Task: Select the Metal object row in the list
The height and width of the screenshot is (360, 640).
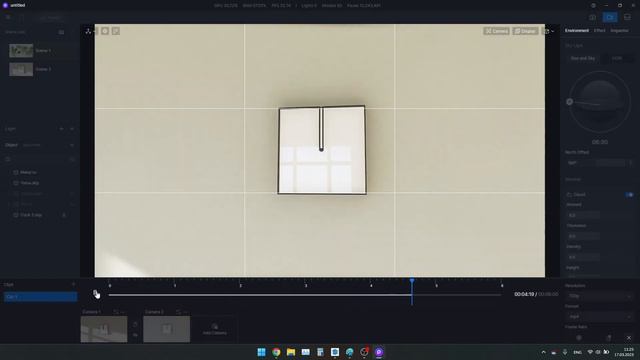Action: (41, 172)
